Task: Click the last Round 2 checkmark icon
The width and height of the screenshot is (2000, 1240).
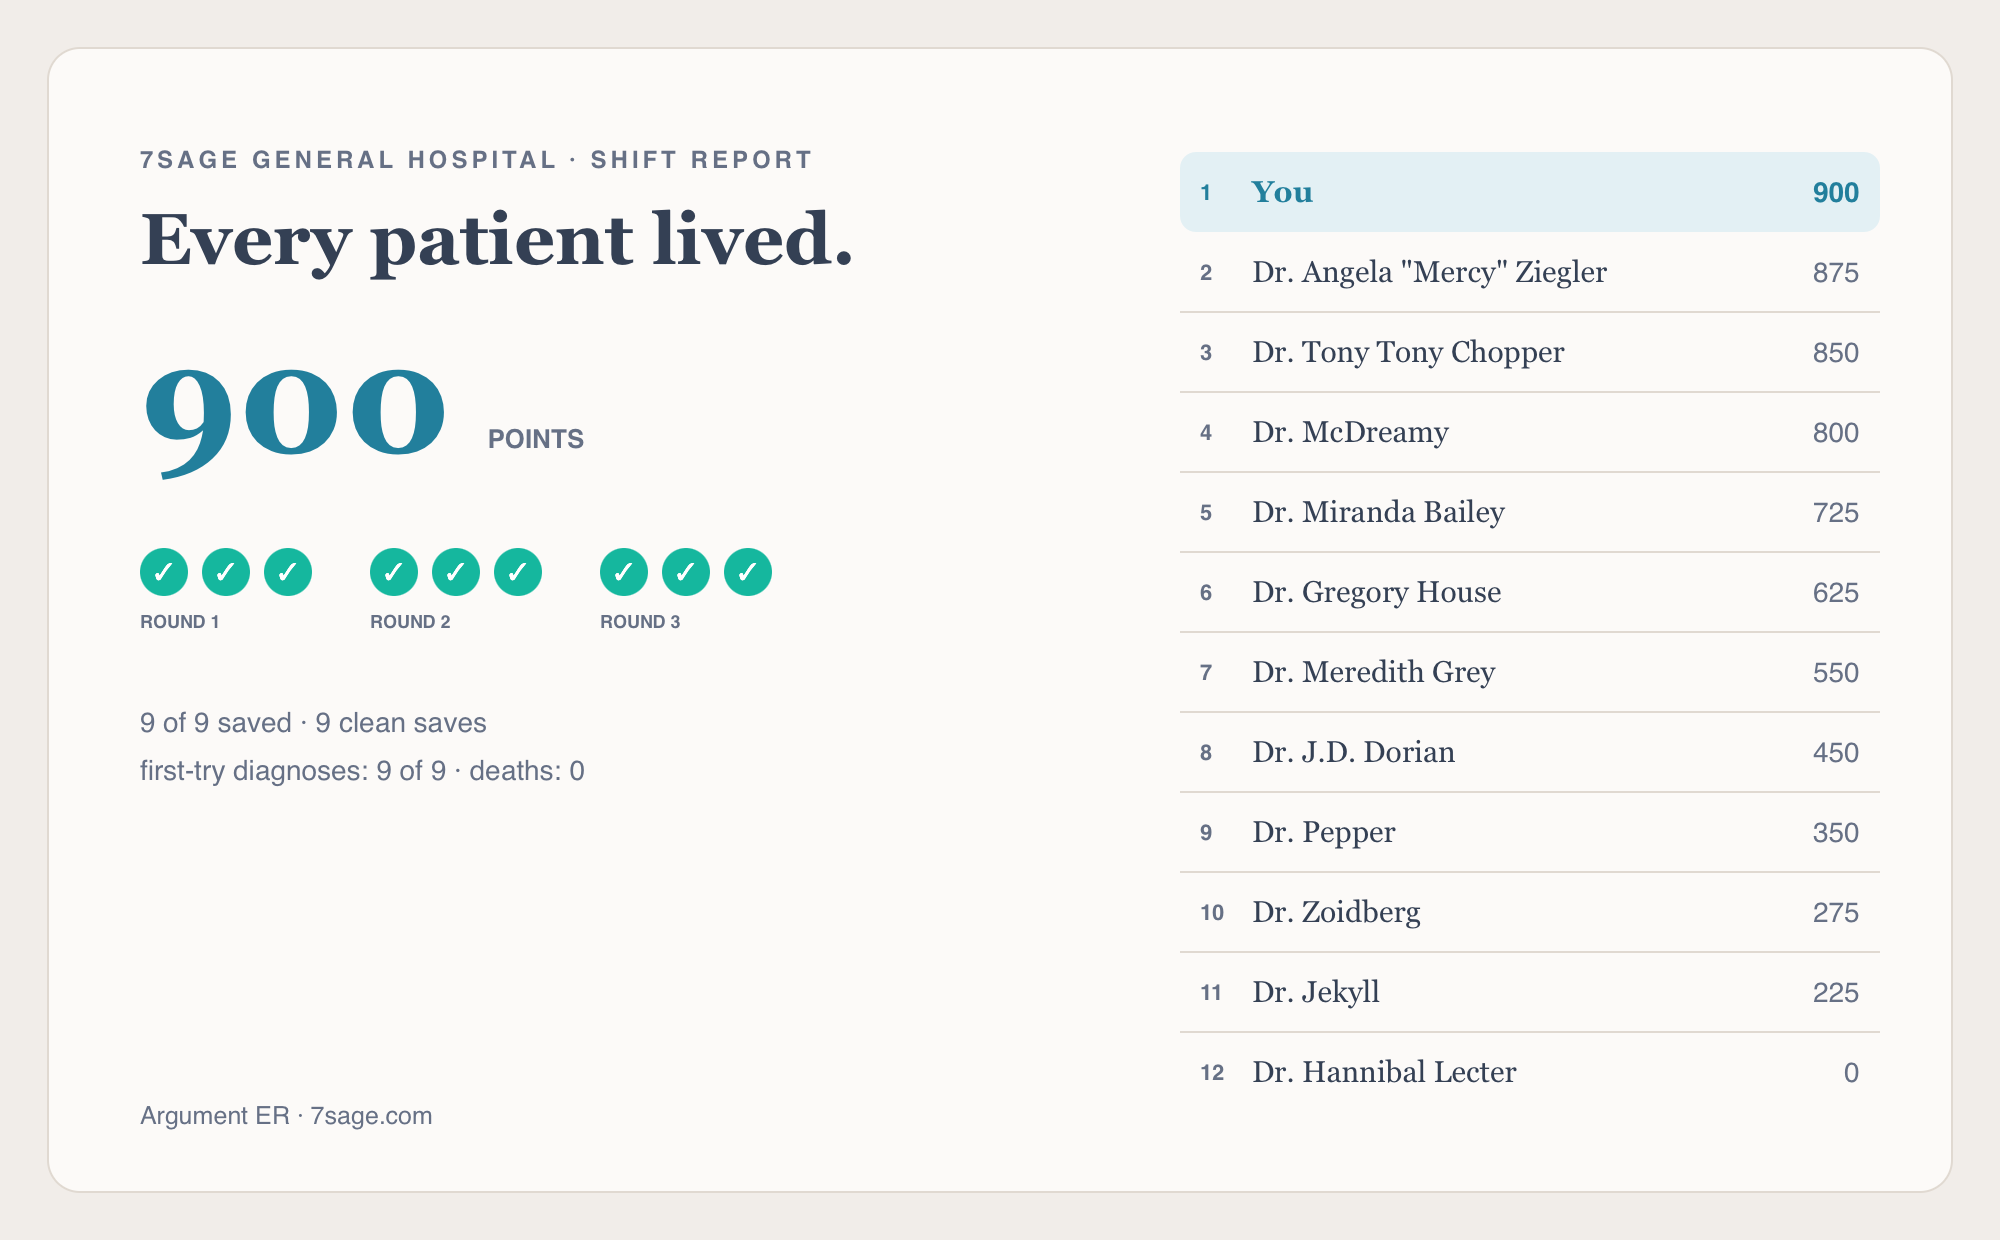Action: coord(518,572)
